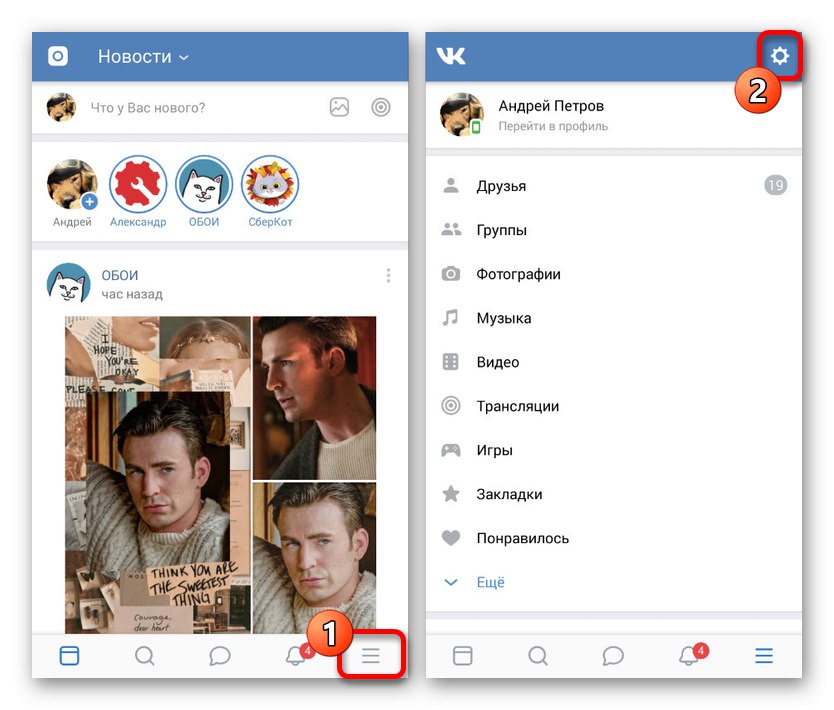Open Понравилось menu item

614,538
